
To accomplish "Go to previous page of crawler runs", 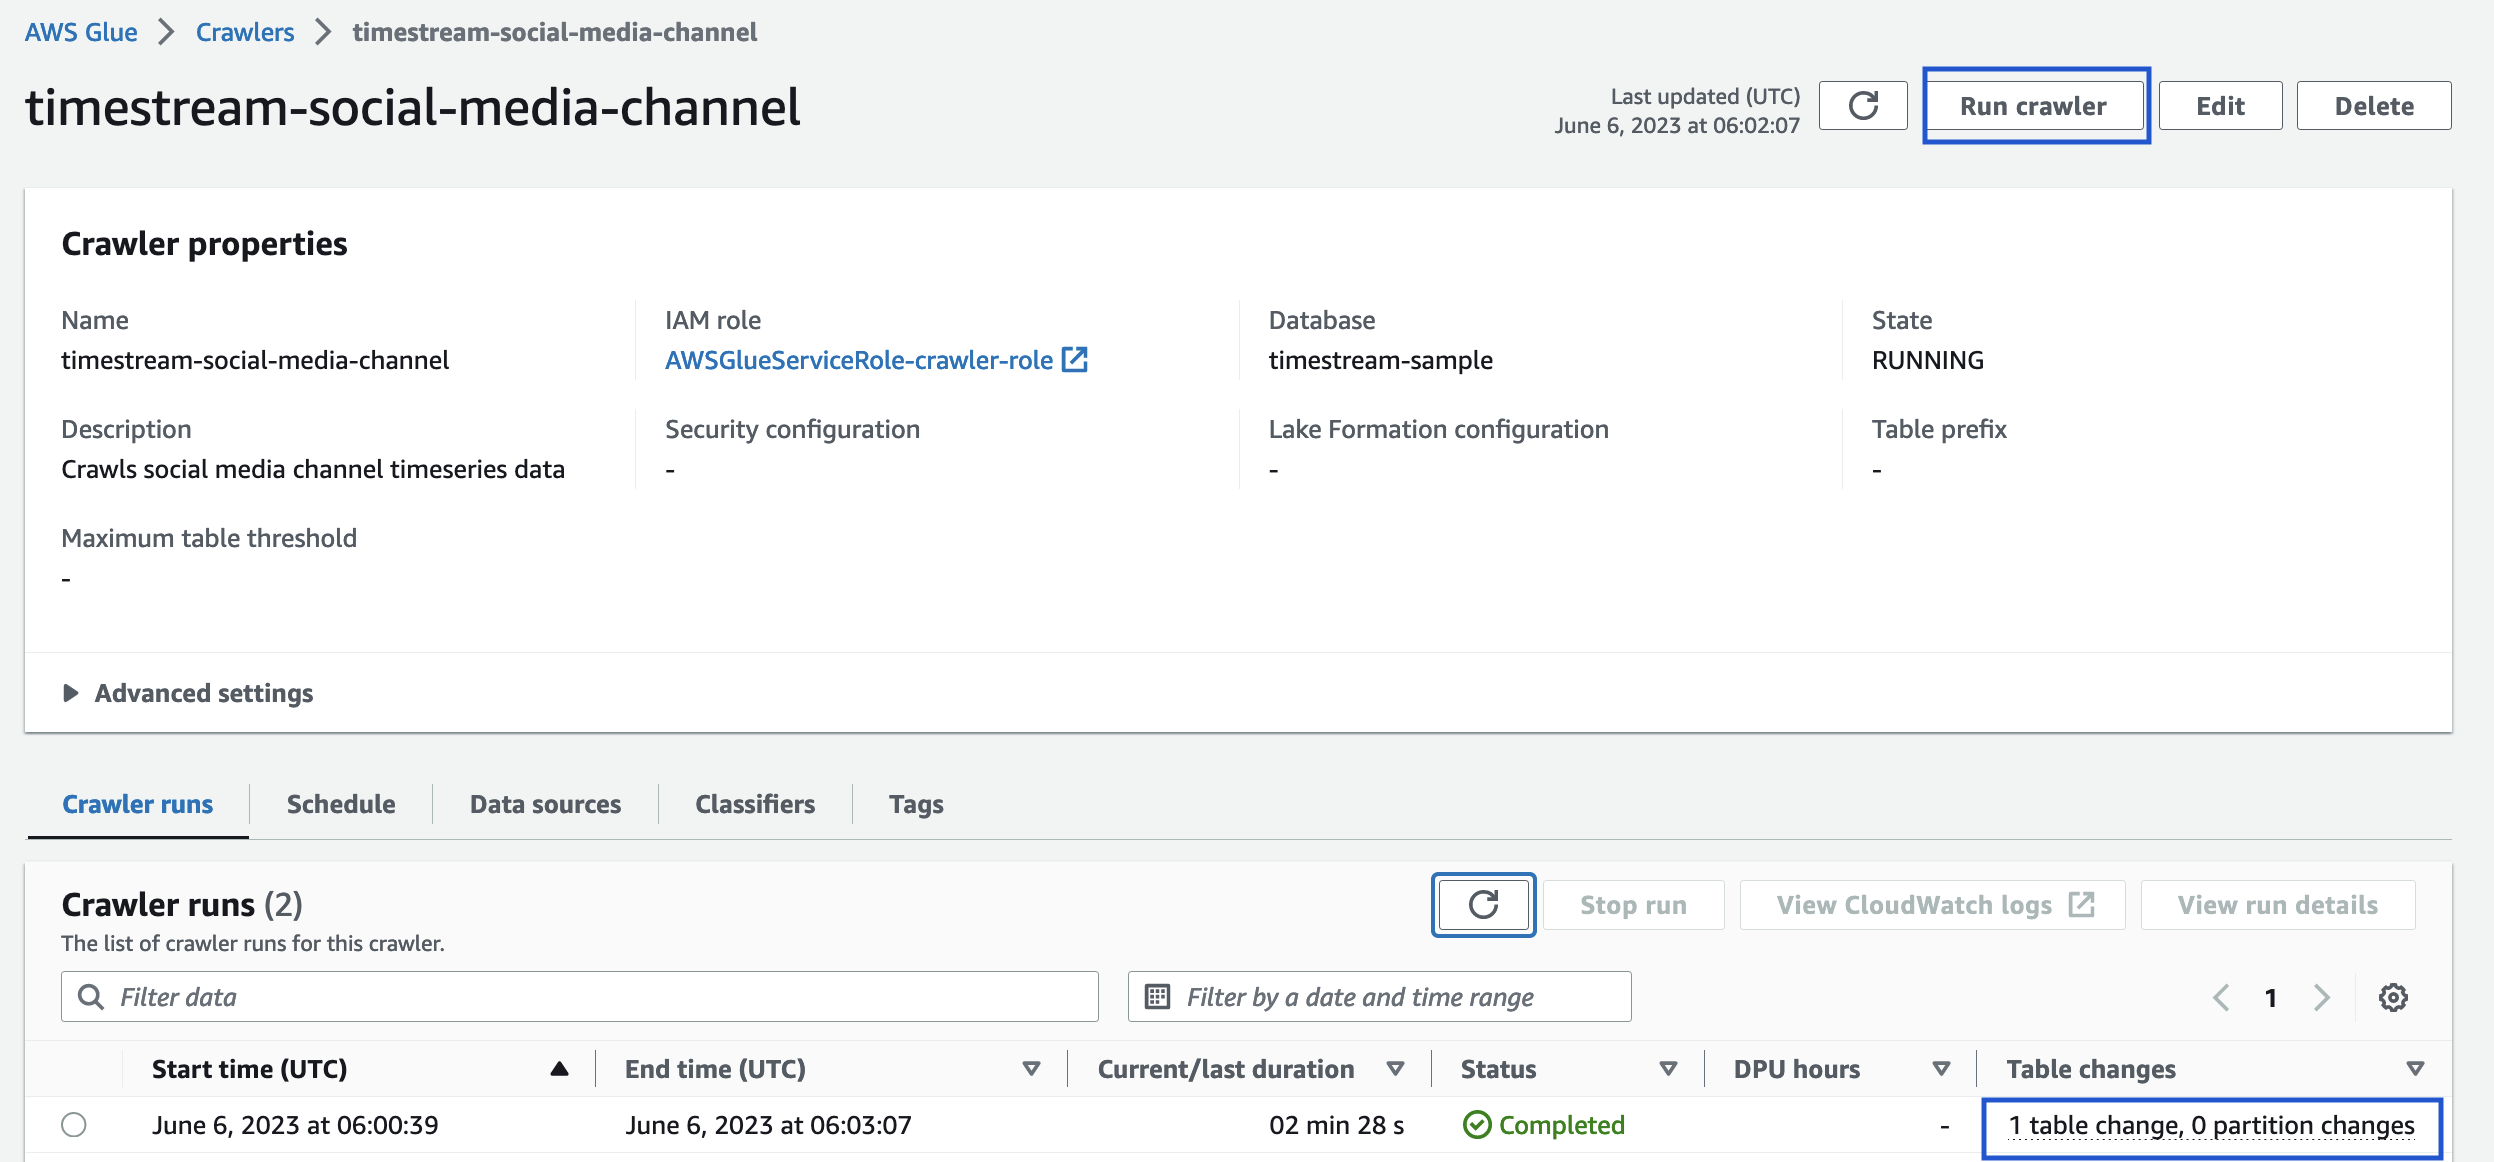I will click(2221, 997).
